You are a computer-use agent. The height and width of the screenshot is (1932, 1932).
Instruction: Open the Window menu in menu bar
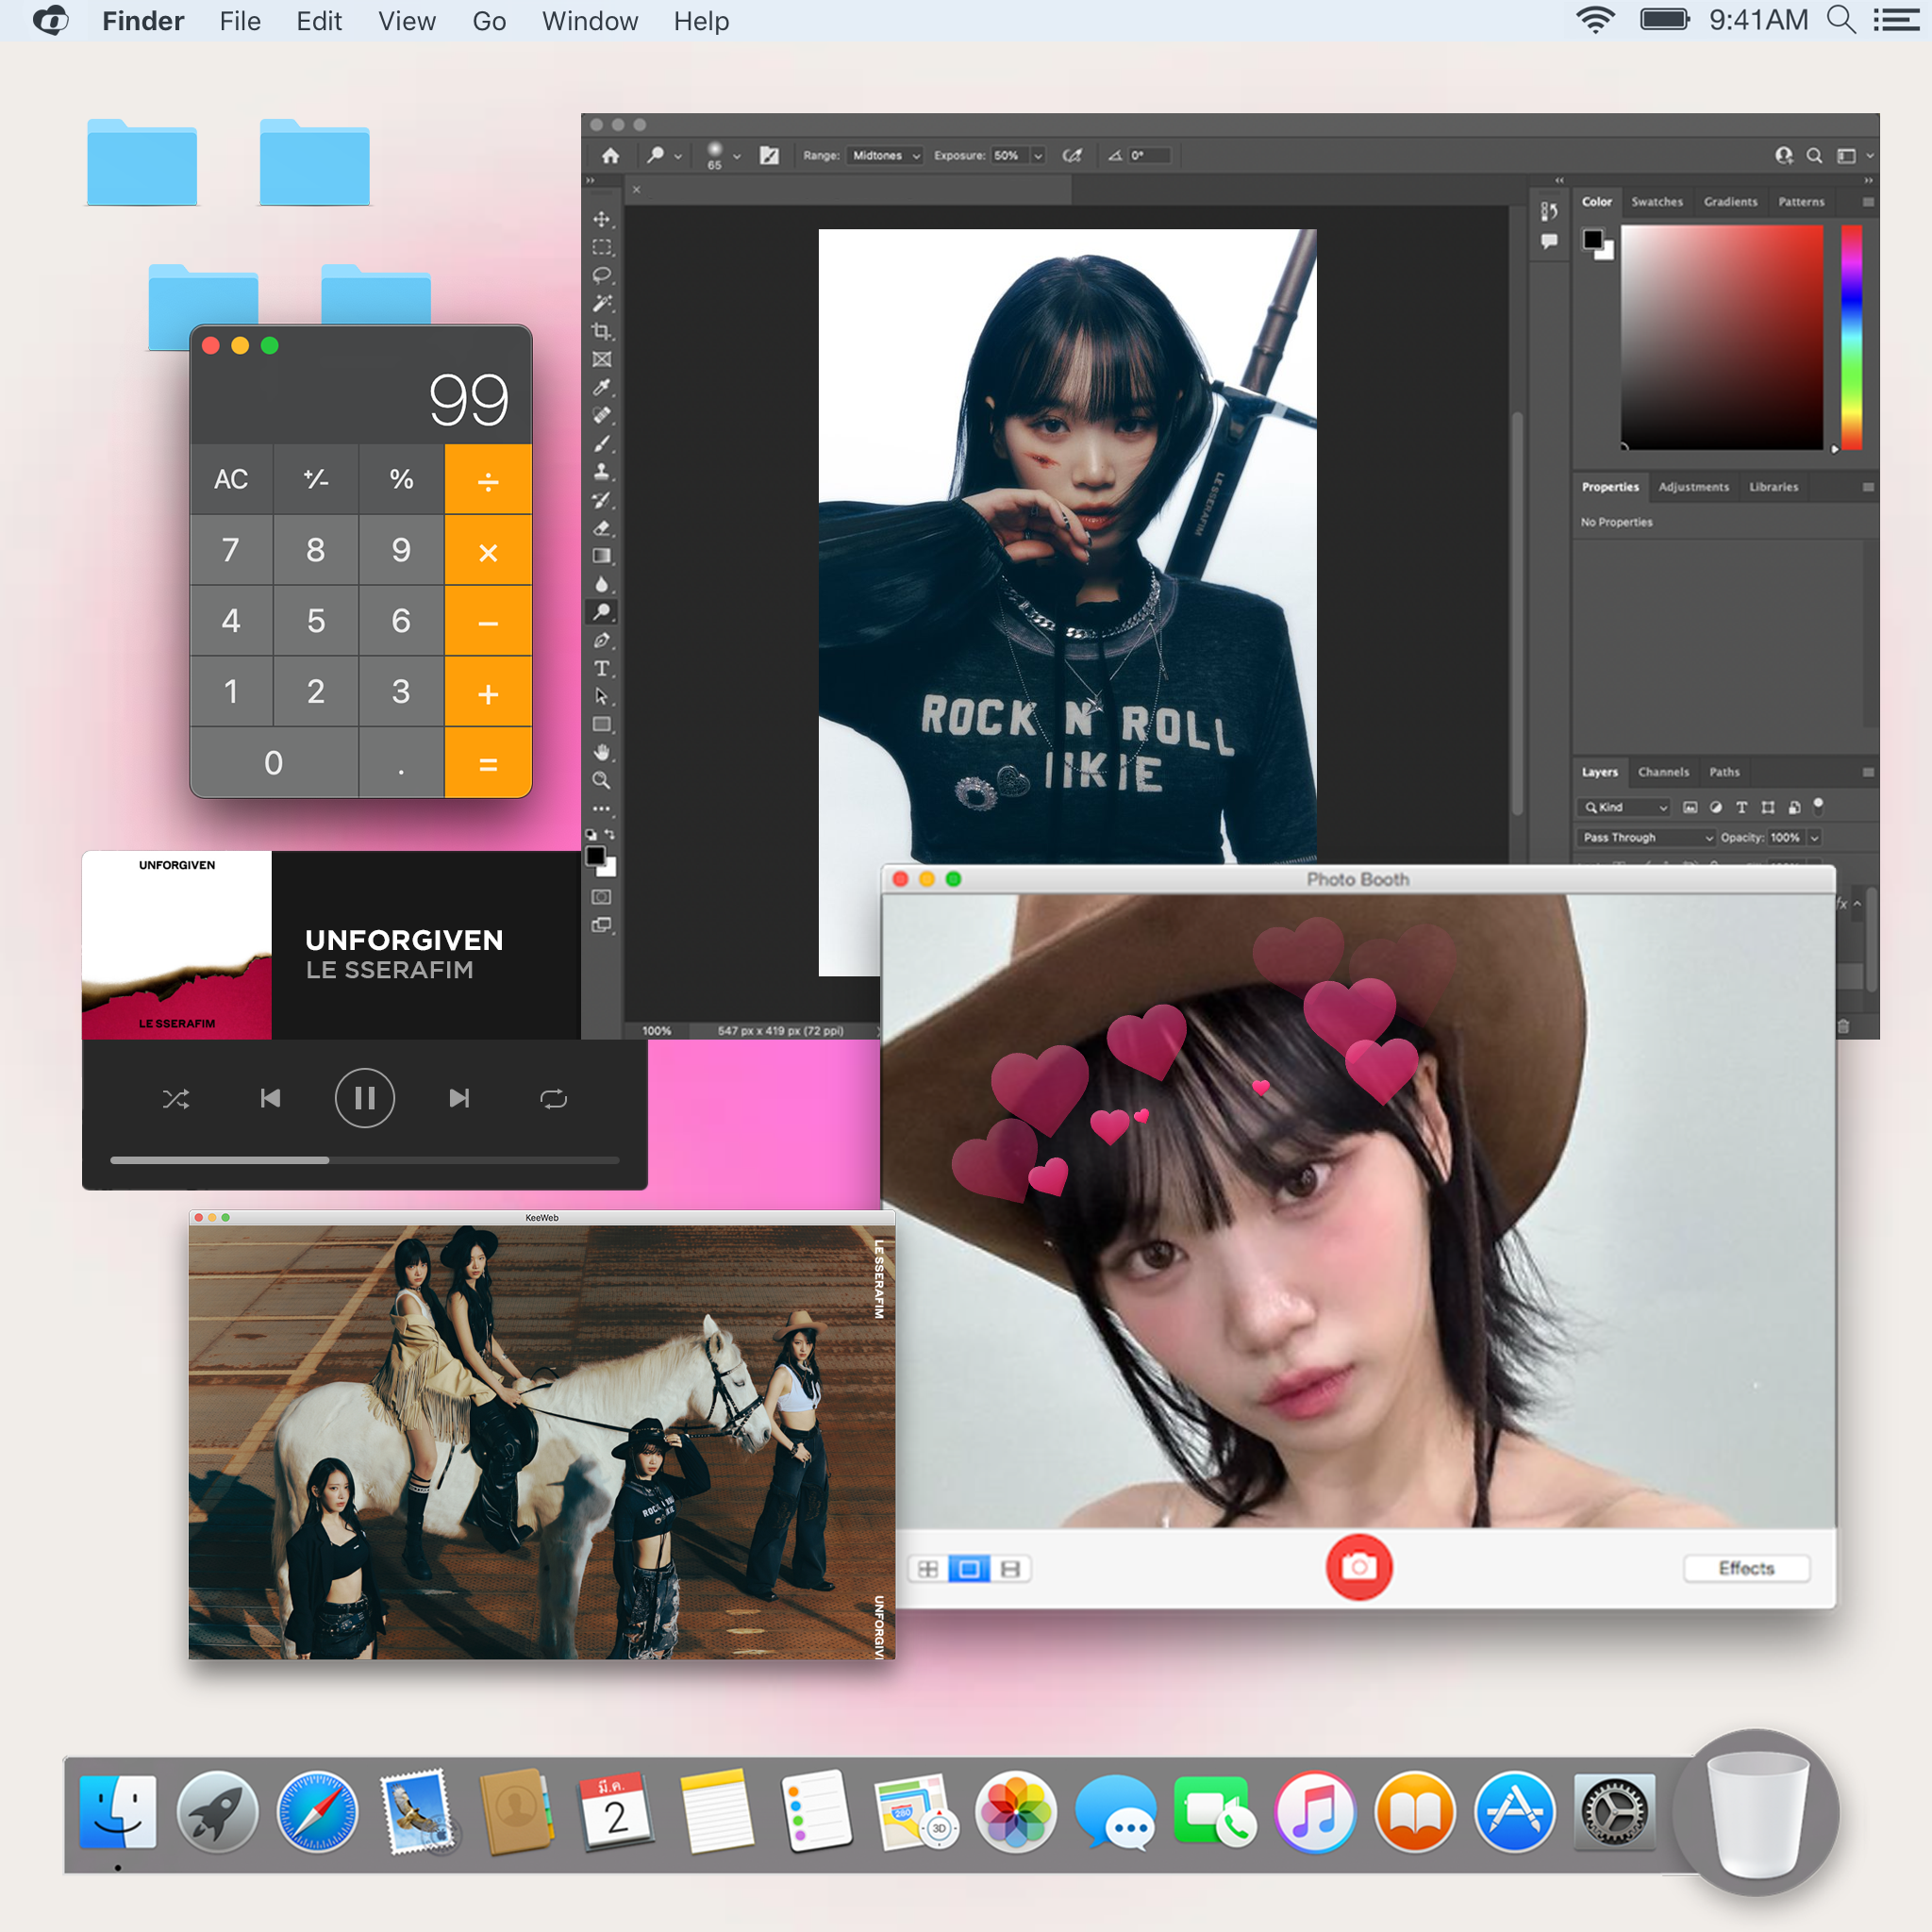tap(589, 21)
